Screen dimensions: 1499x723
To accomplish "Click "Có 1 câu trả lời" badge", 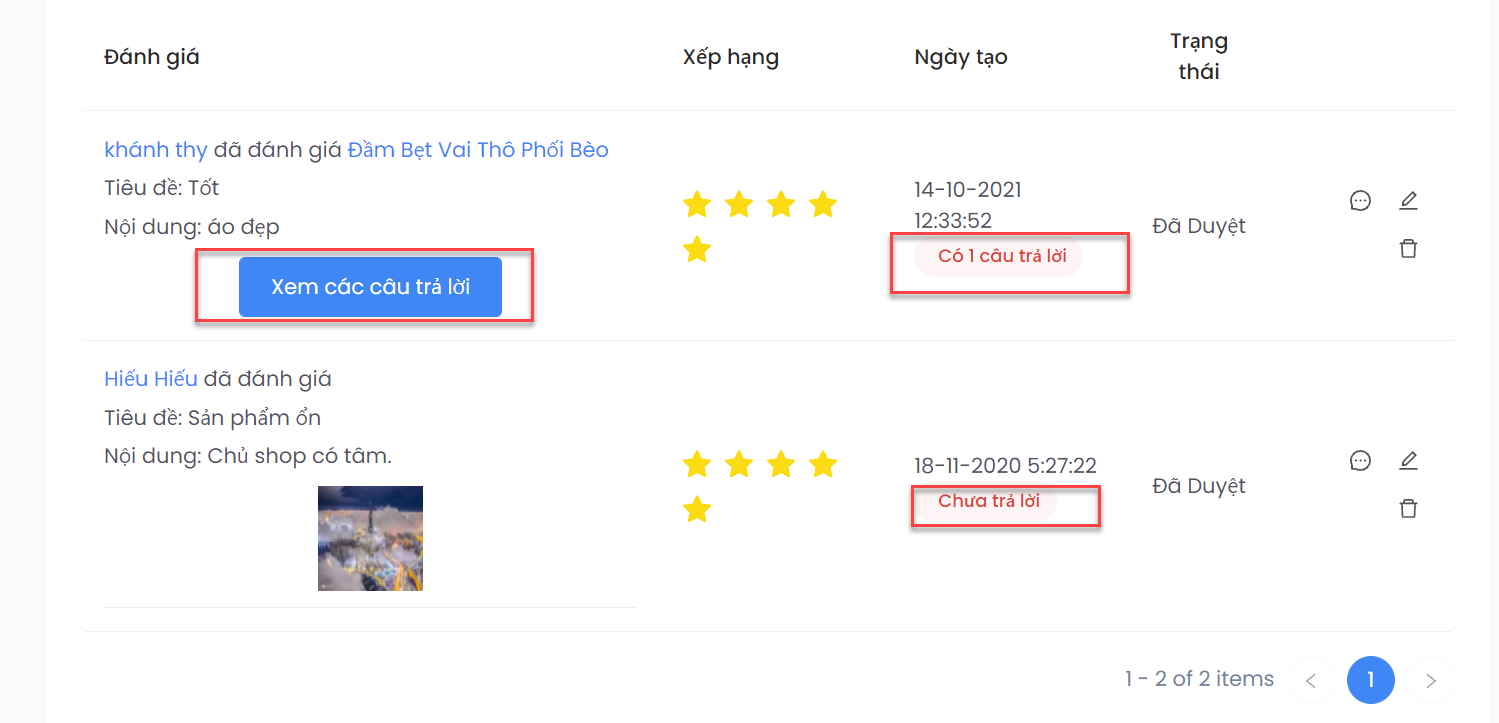I will [x=1001, y=257].
